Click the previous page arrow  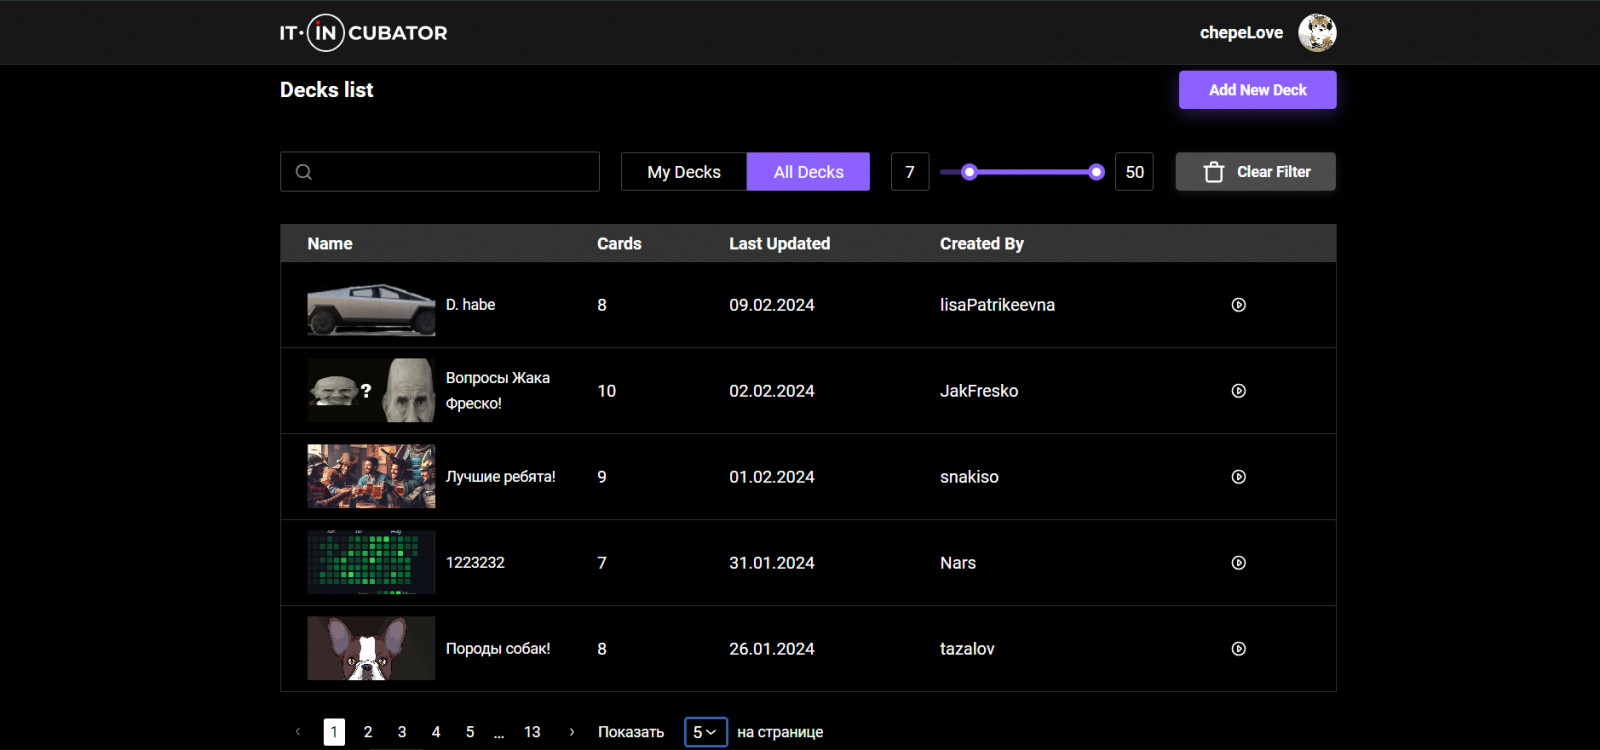pyautogui.click(x=298, y=732)
